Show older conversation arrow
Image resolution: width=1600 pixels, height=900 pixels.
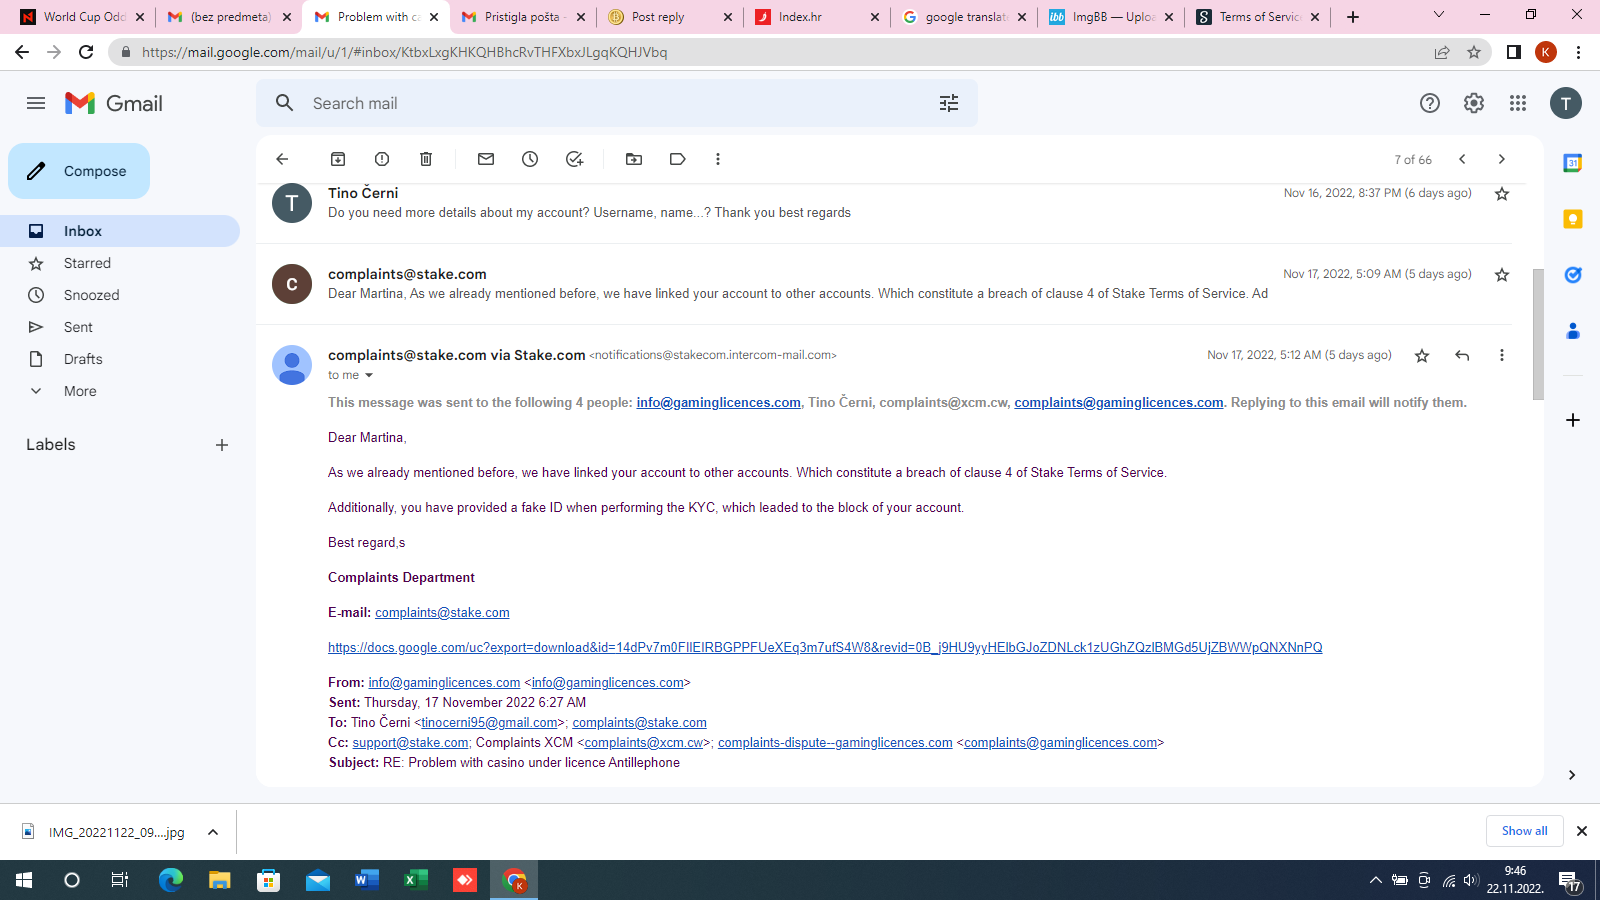click(x=1501, y=159)
